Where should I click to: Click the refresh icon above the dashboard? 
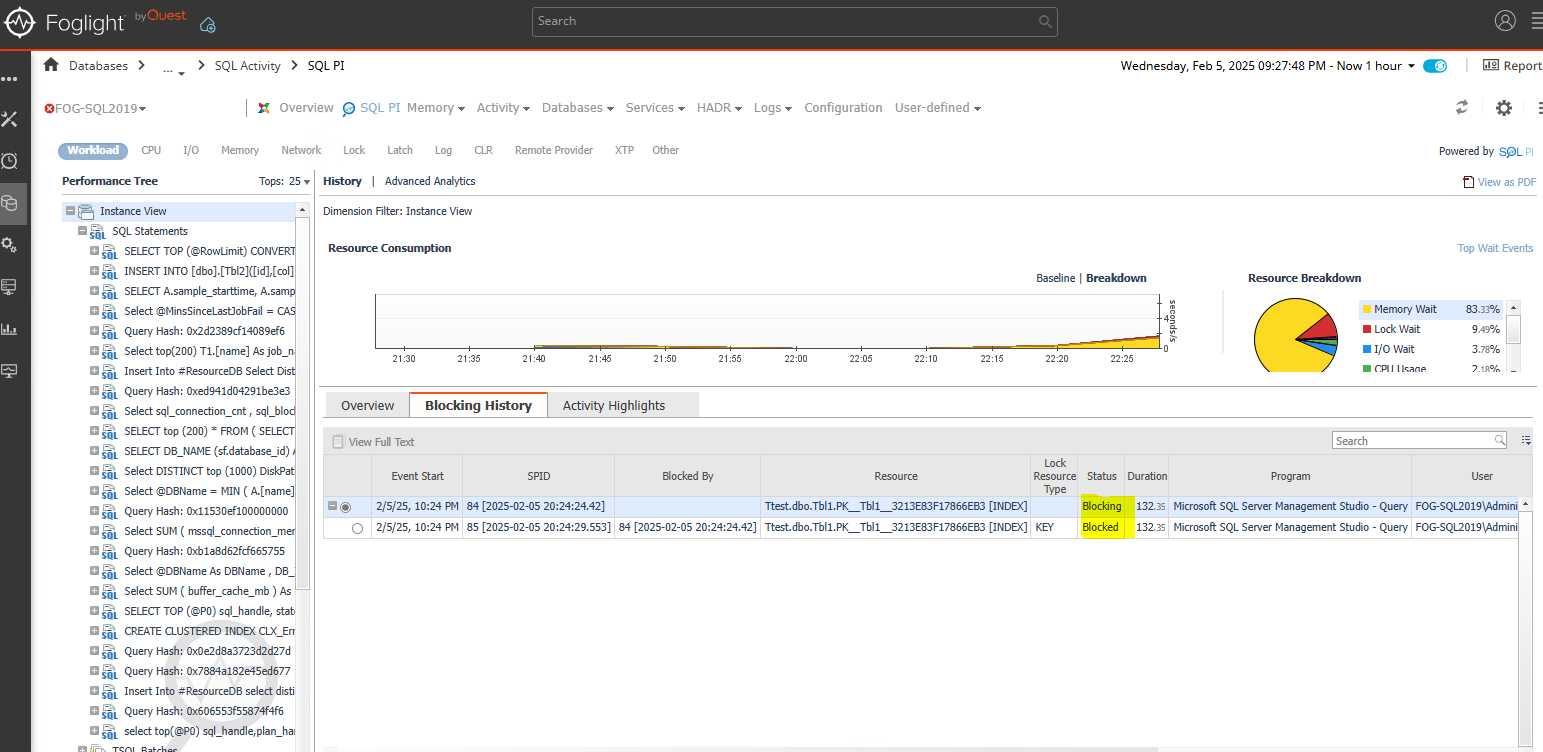click(1461, 107)
